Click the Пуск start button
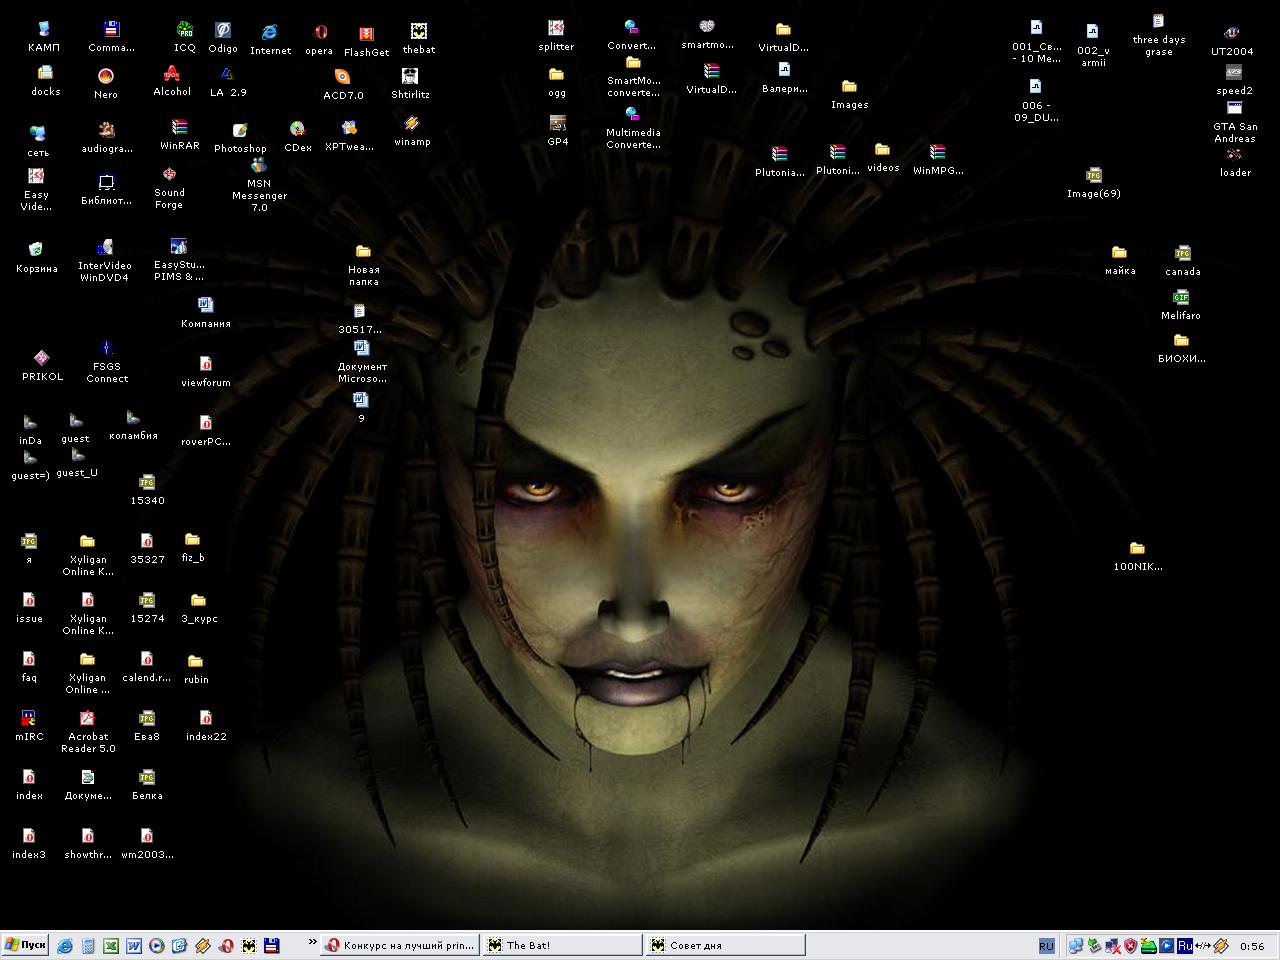Viewport: 1280px width, 960px height. [26, 945]
